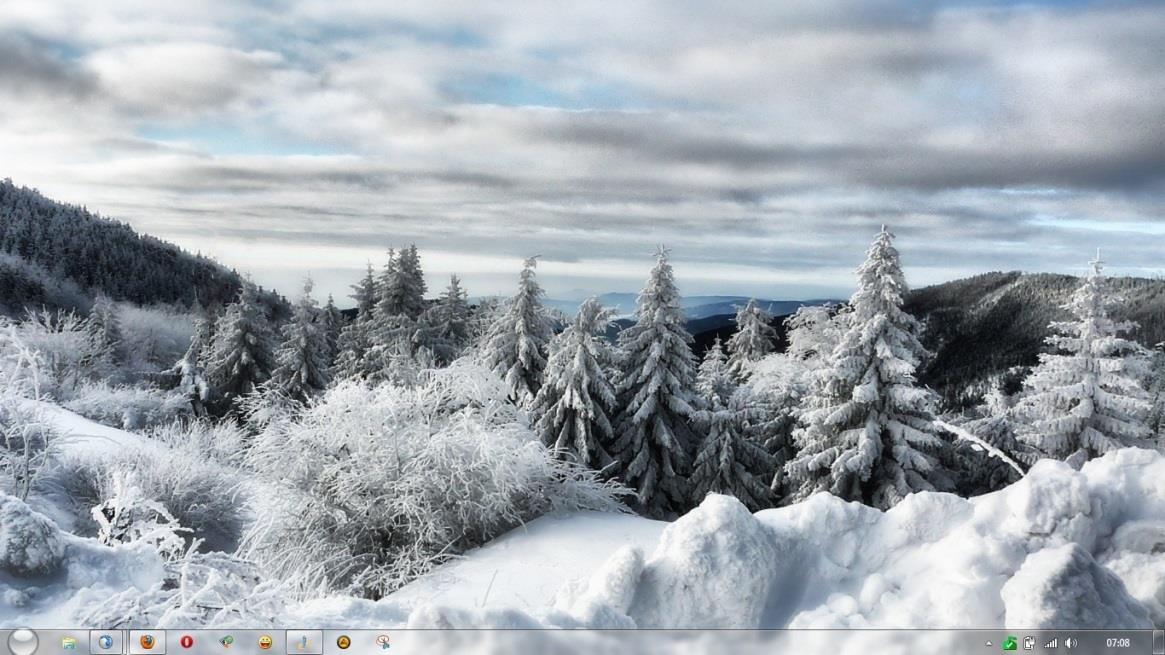Open the green chat bubble taskbar icon
Image resolution: width=1165 pixels, height=655 pixels.
tap(226, 642)
